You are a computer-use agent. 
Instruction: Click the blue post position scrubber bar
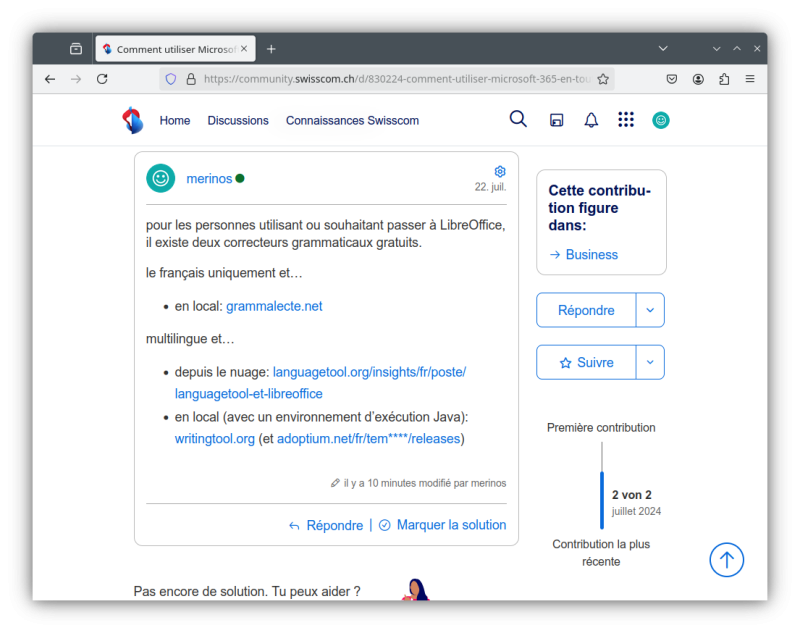tap(602, 500)
